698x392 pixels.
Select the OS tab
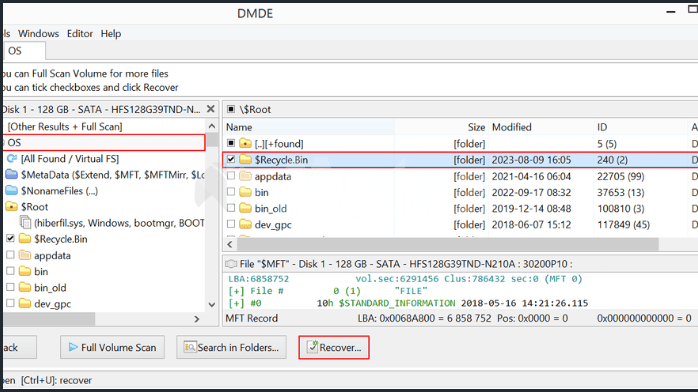pos(23,51)
